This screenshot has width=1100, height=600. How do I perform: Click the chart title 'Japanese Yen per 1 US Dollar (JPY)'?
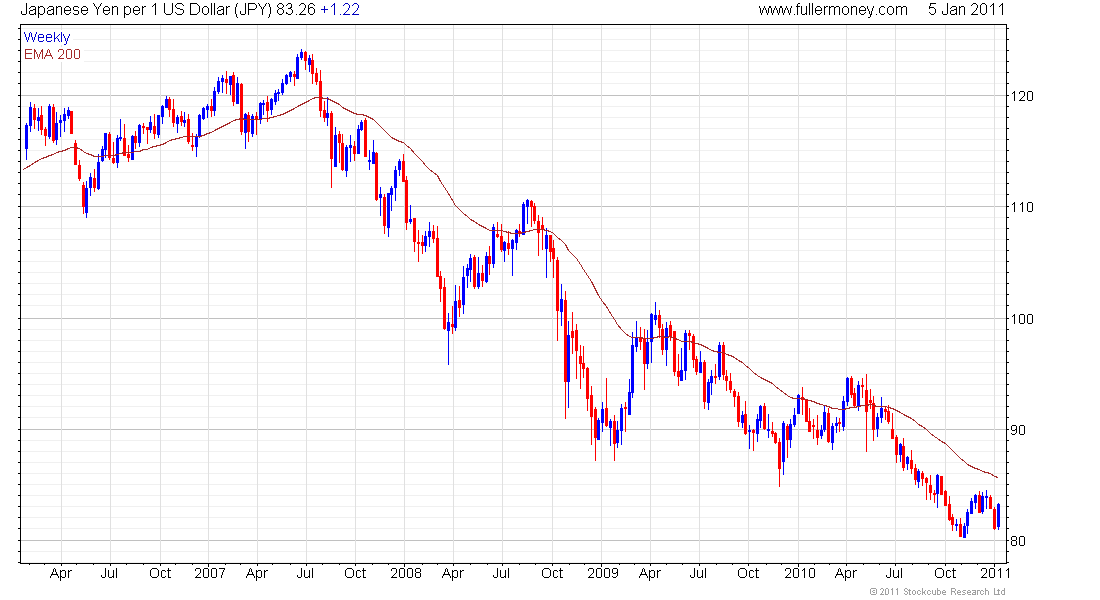click(146, 10)
